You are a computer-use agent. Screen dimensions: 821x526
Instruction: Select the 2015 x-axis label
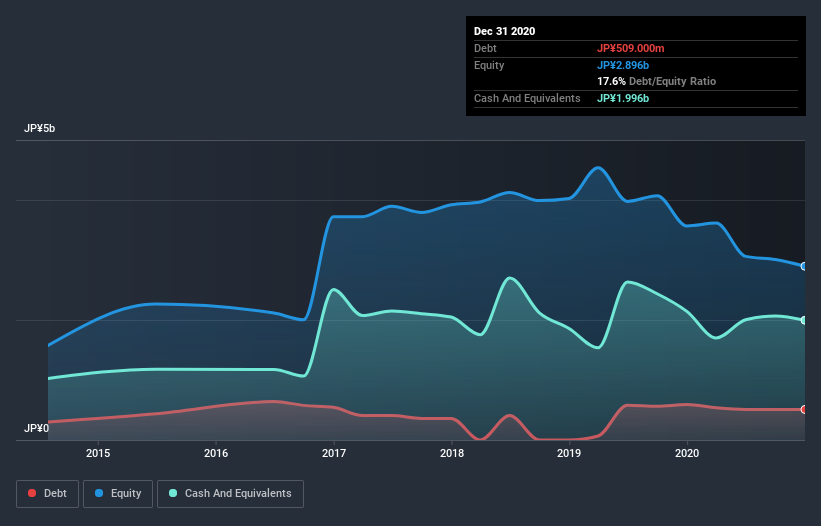tap(98, 453)
